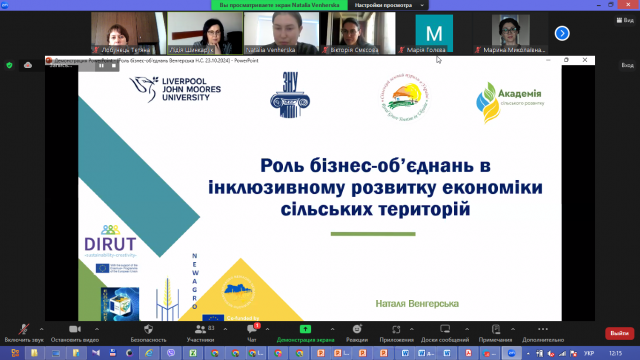640x360 pixels.
Task: Open the Безопасность shield icon
Action: [149, 329]
